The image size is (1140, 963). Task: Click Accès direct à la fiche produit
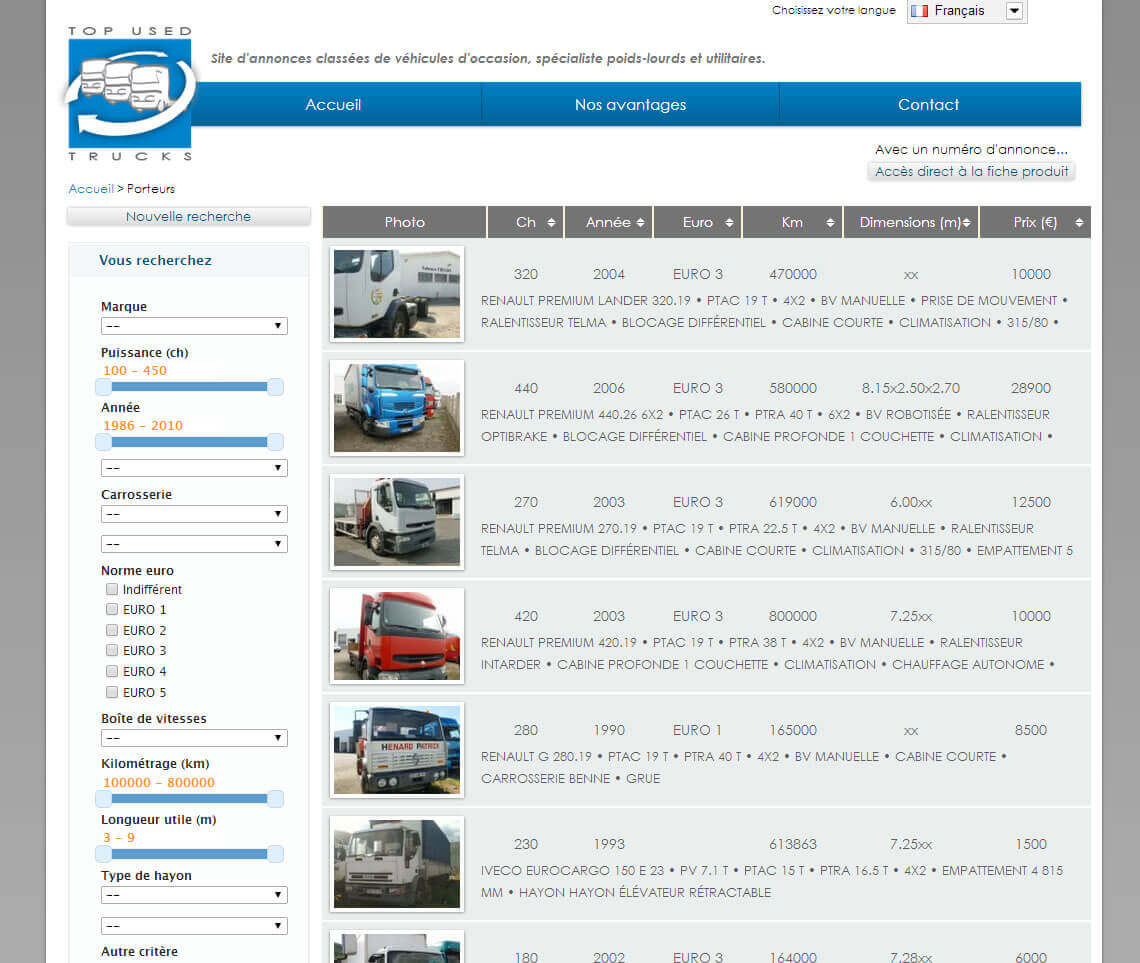[971, 172]
